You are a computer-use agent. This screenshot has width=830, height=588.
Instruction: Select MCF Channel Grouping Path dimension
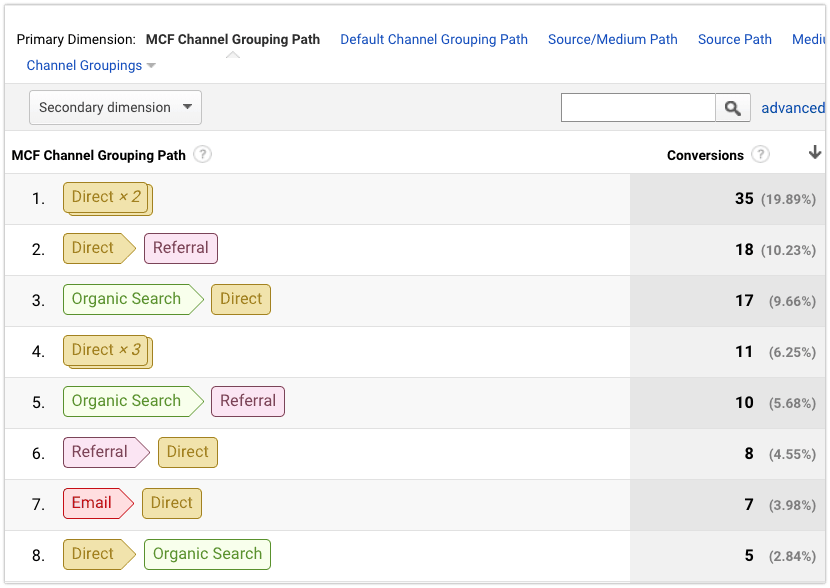(x=233, y=39)
